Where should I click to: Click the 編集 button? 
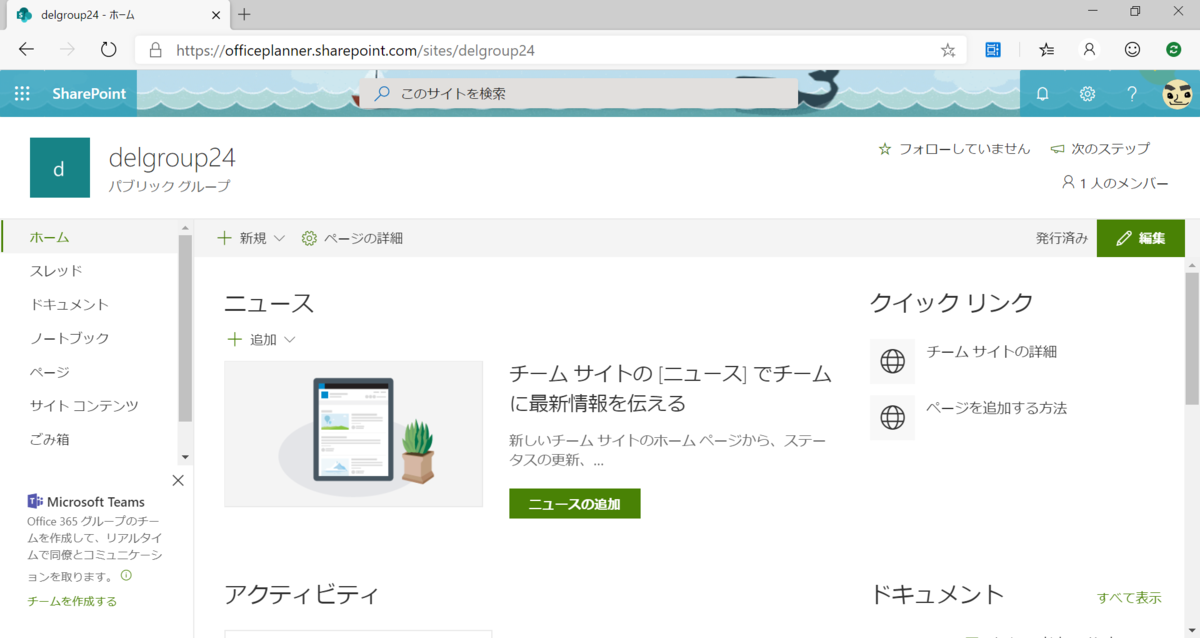tap(1140, 238)
